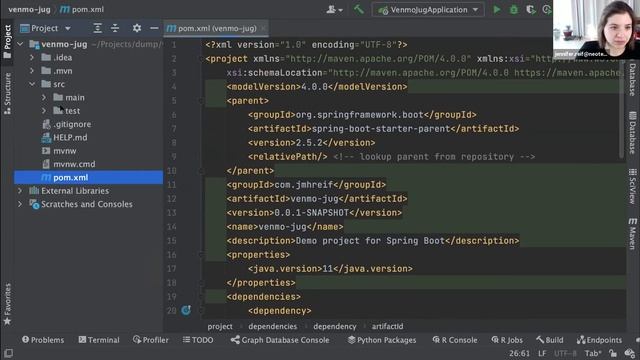The image size is (640, 360).
Task: Open R Jobs tool window
Action: 507,340
